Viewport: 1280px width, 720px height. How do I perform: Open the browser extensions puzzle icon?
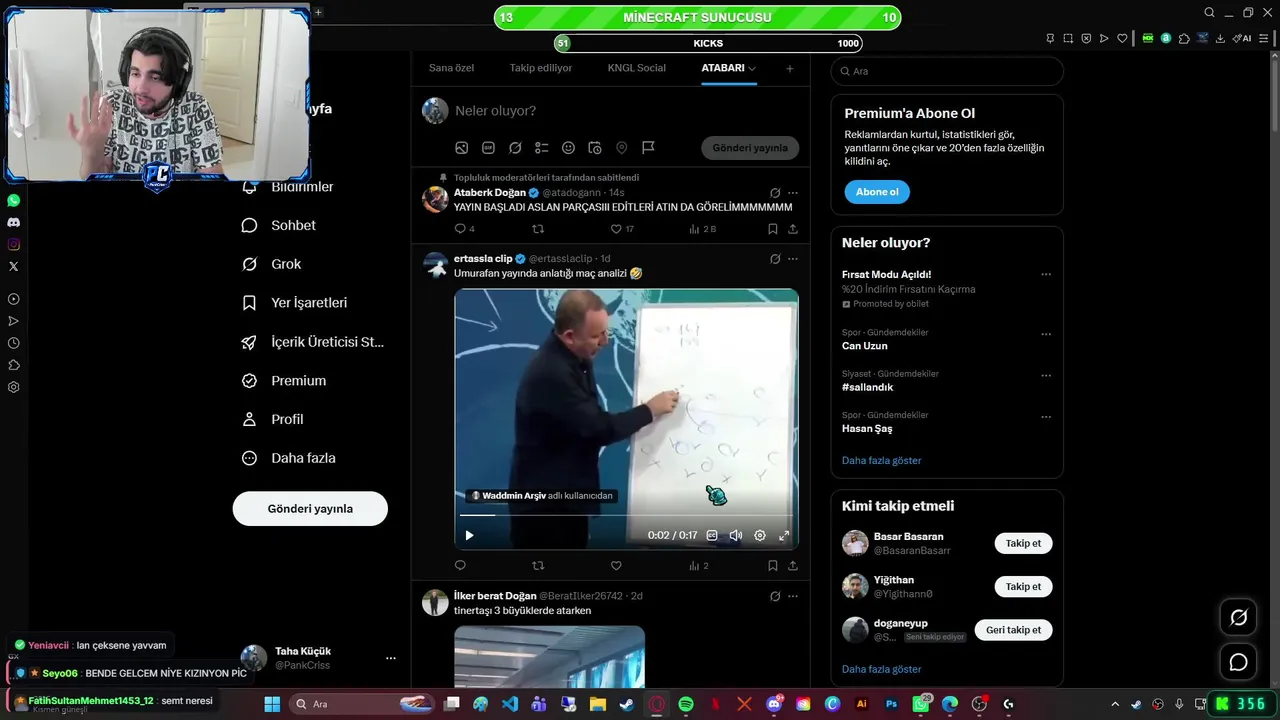tap(1184, 38)
